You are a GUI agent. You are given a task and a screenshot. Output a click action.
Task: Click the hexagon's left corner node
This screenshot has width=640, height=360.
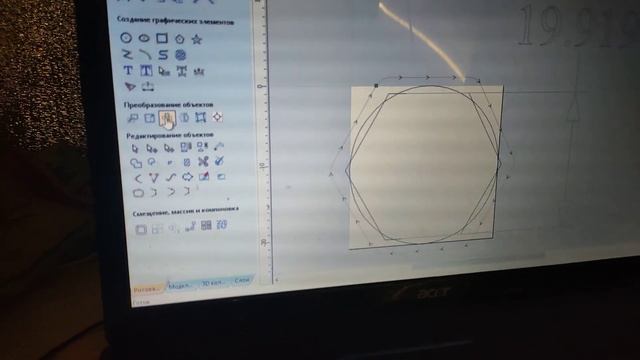(x=347, y=171)
